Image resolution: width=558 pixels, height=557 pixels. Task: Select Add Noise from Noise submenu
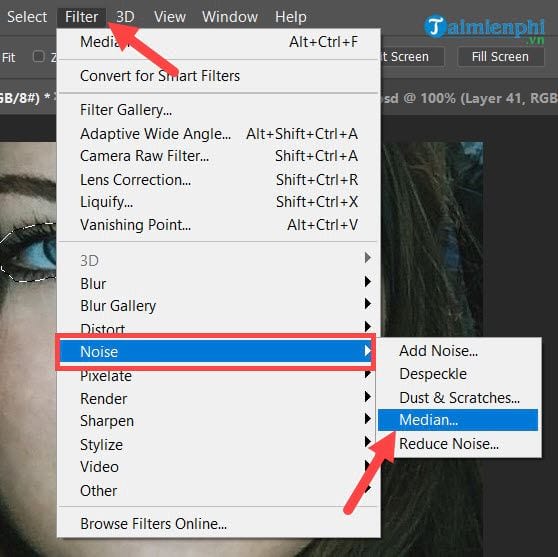point(458,351)
